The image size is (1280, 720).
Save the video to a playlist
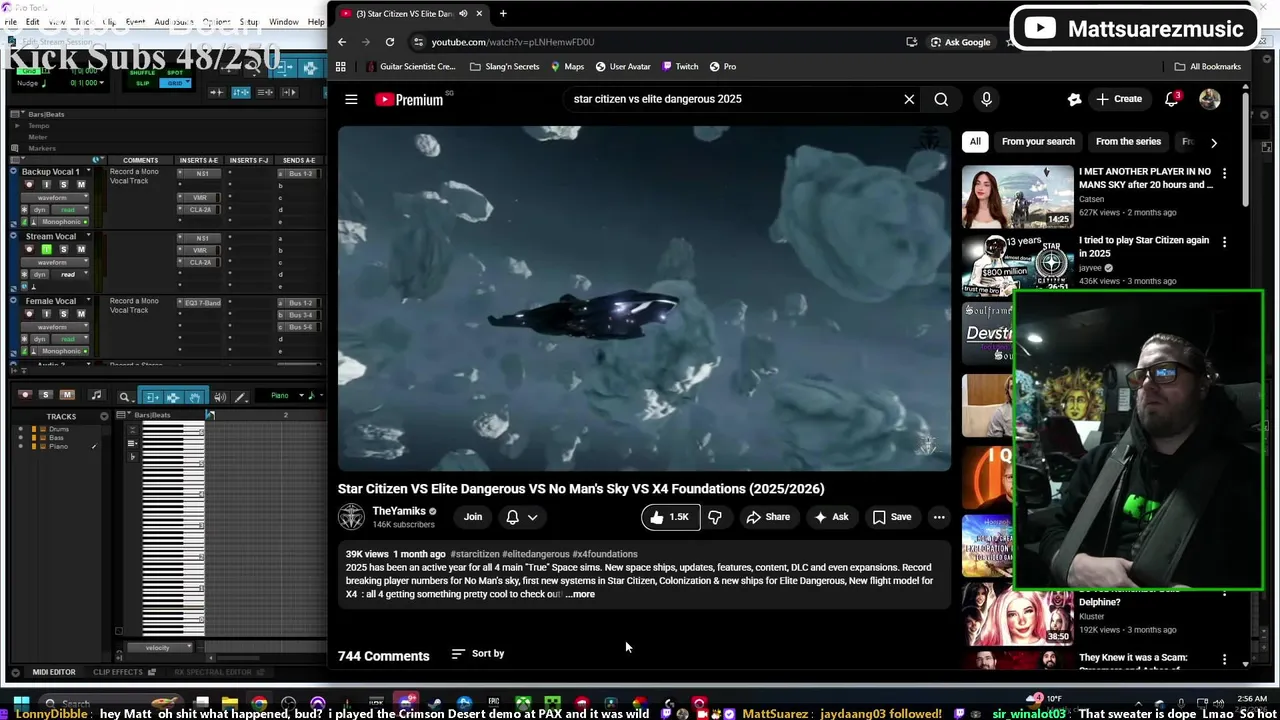(x=892, y=517)
